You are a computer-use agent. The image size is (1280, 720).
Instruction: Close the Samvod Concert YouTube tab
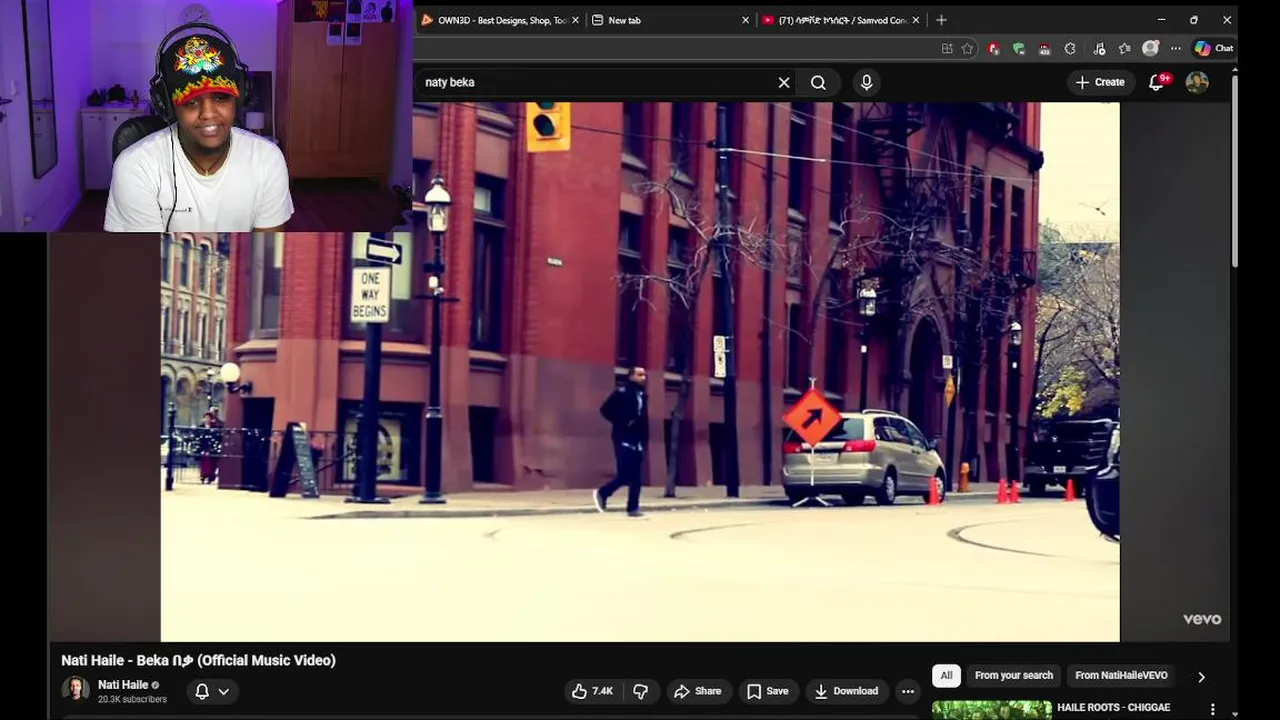pos(915,20)
